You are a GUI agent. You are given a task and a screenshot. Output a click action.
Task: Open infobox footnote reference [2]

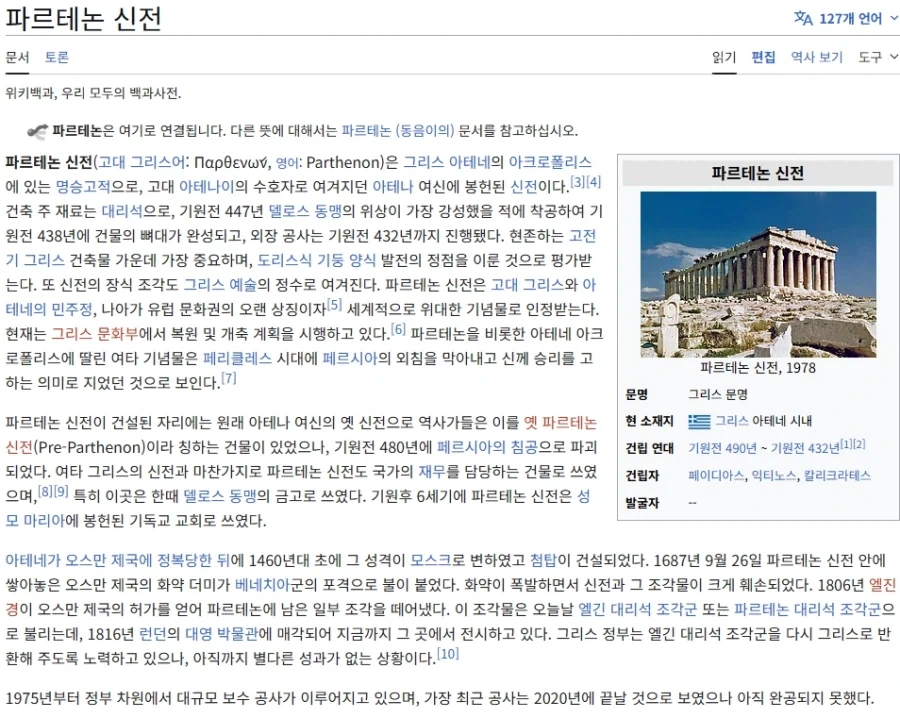(x=859, y=444)
